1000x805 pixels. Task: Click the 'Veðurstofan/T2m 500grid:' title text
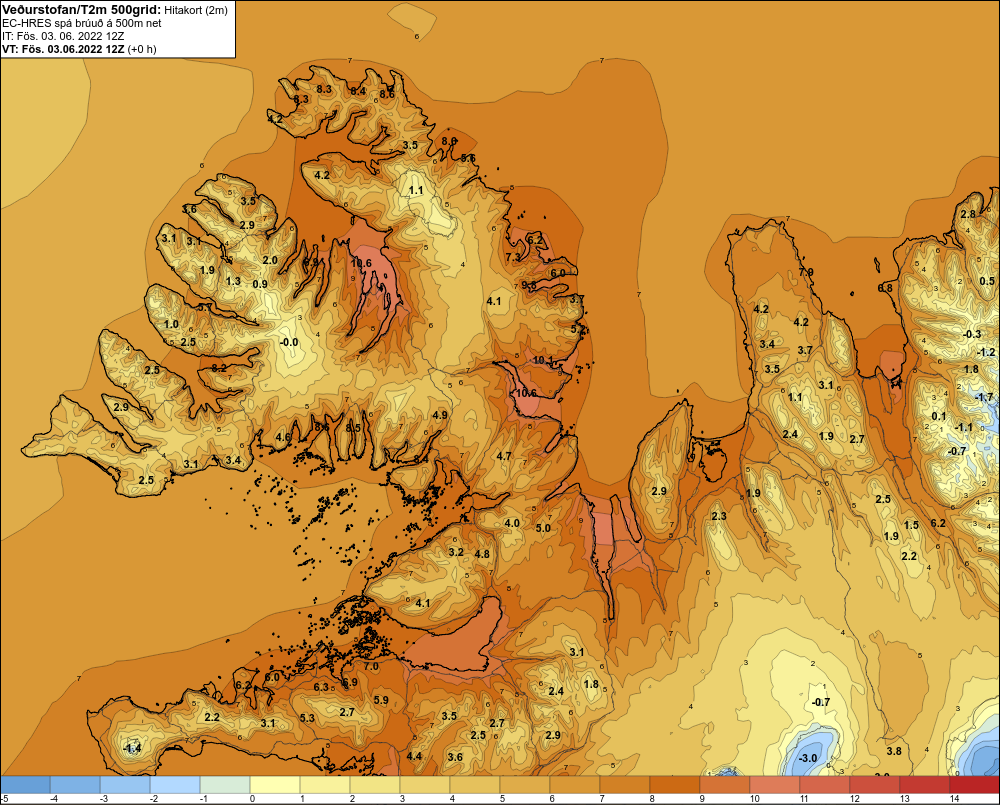pyautogui.click(x=82, y=10)
